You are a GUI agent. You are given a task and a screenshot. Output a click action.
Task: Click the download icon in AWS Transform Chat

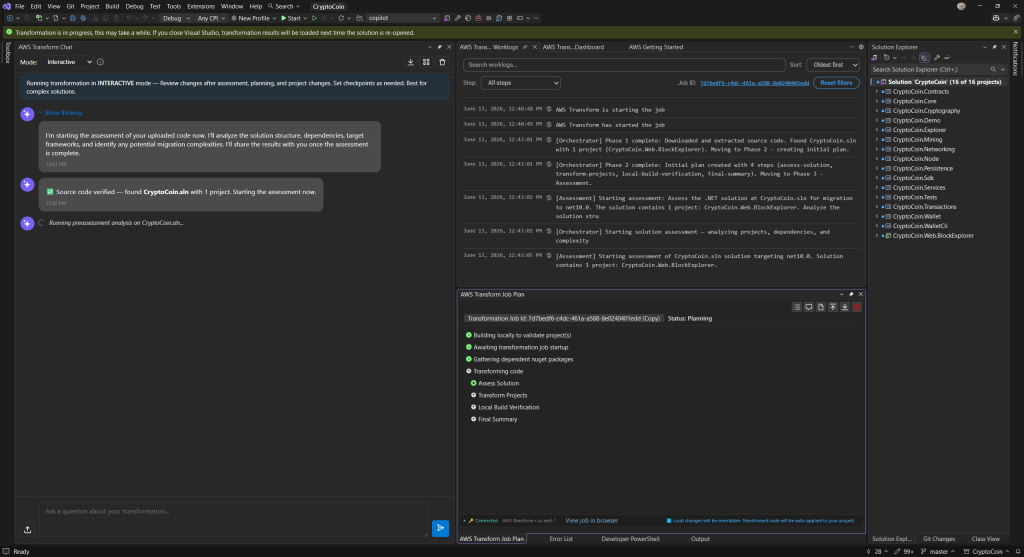click(410, 62)
